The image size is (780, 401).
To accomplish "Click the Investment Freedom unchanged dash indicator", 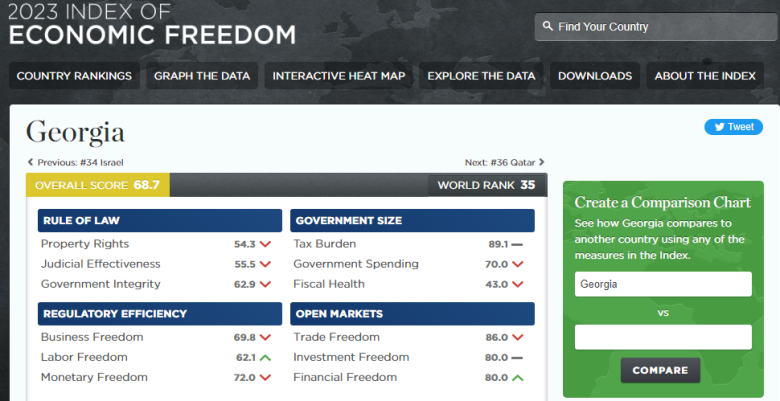I will [517, 357].
